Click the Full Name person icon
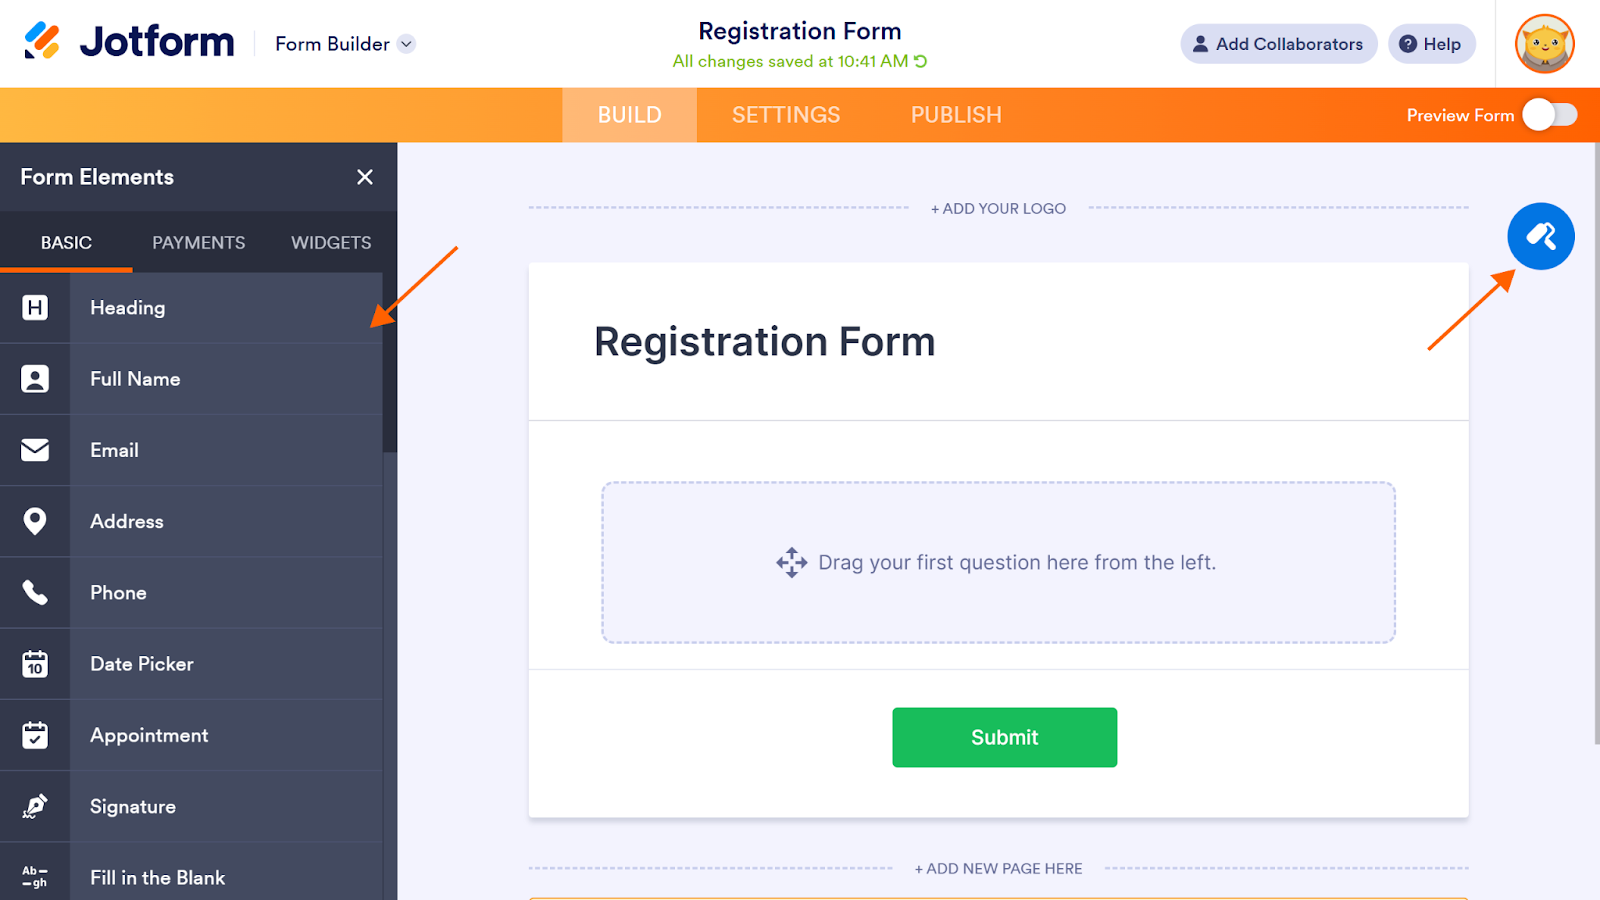Screen dimensions: 1600x900 [x=35, y=379]
